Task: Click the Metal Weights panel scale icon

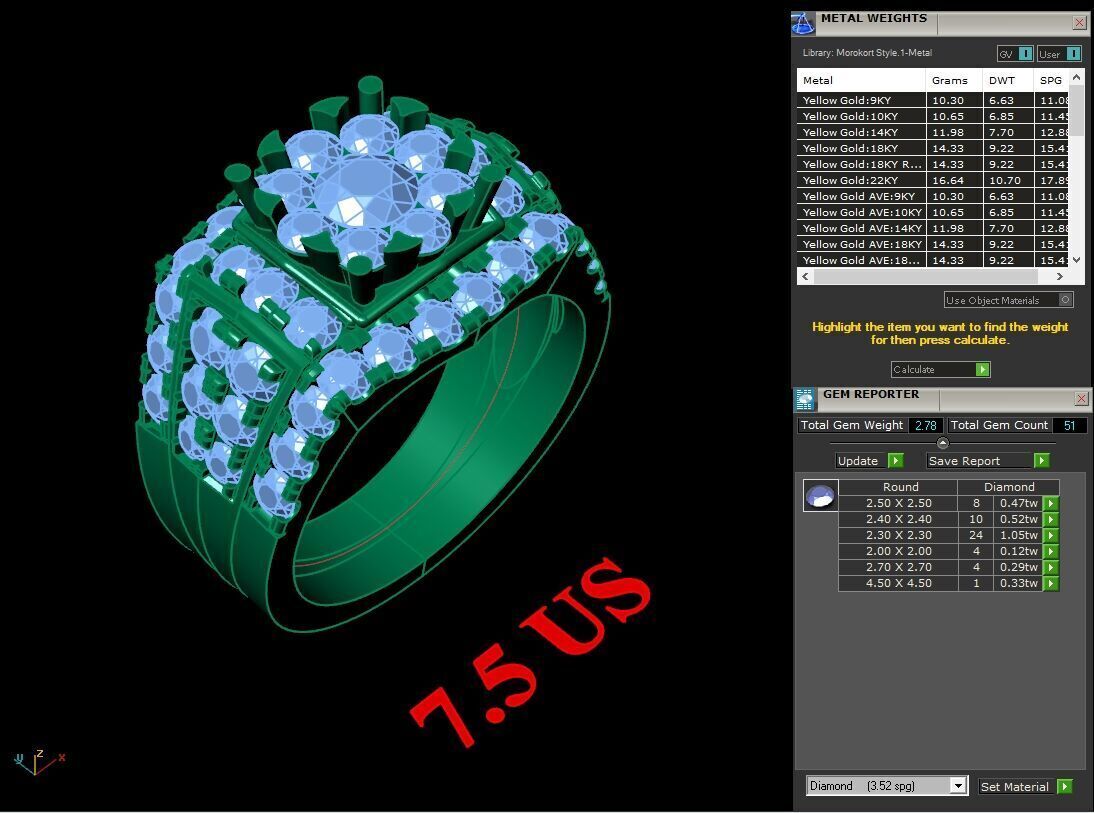Action: (x=802, y=23)
